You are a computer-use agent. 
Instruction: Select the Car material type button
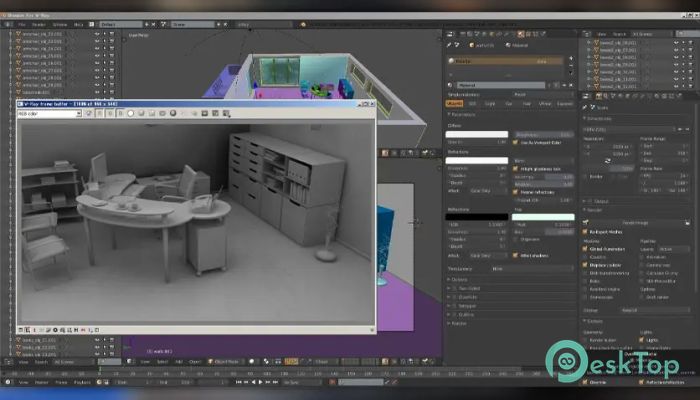(x=509, y=104)
